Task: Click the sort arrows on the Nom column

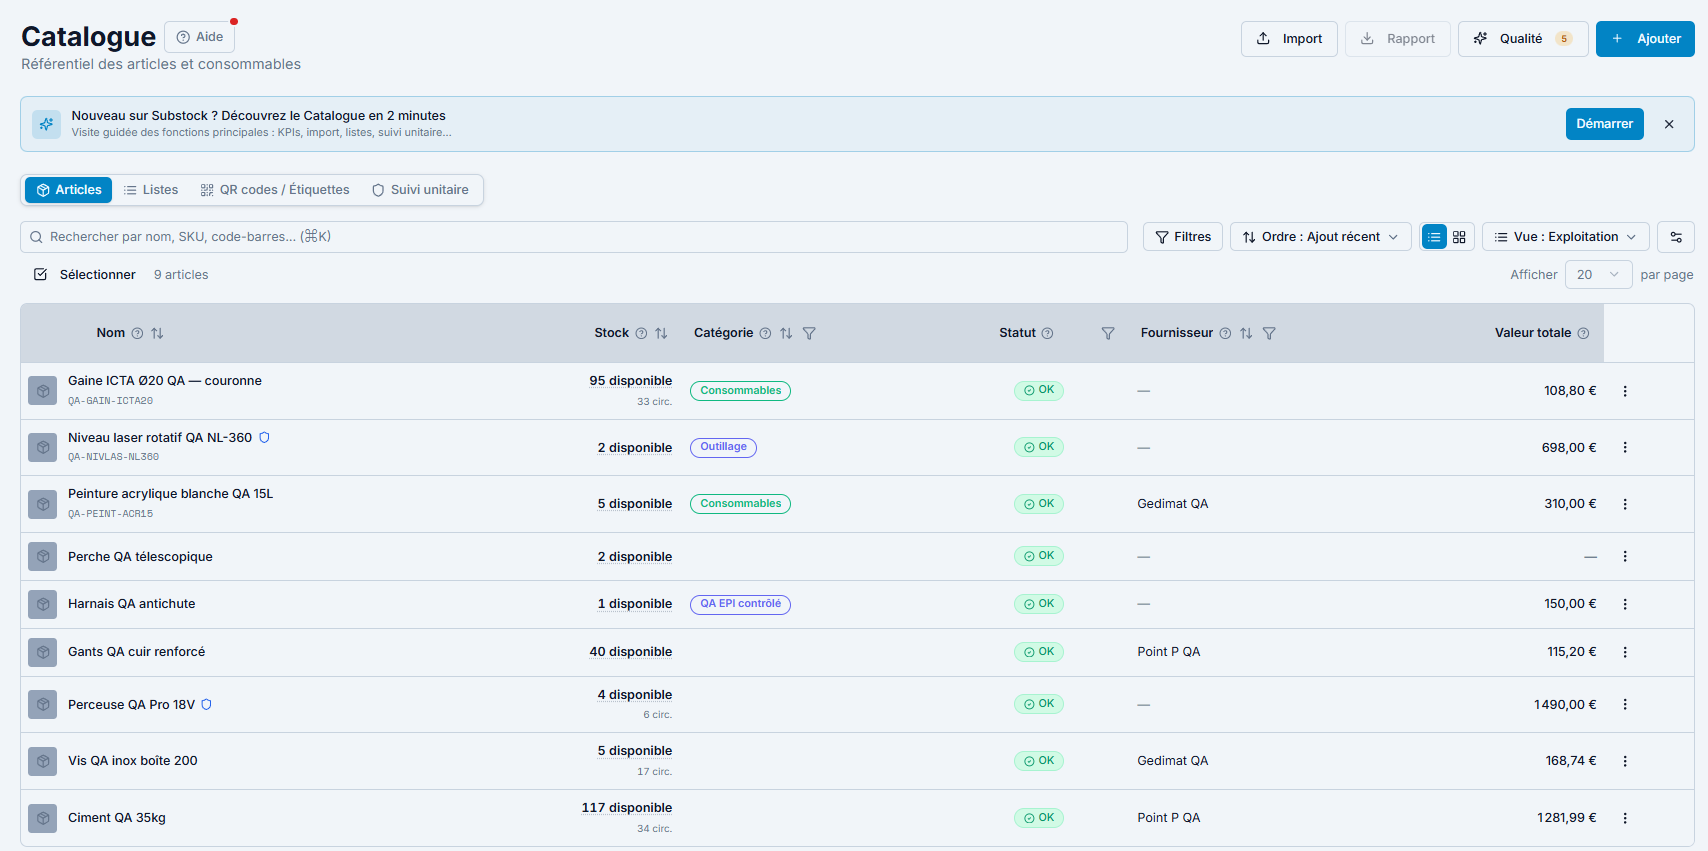Action: [157, 333]
